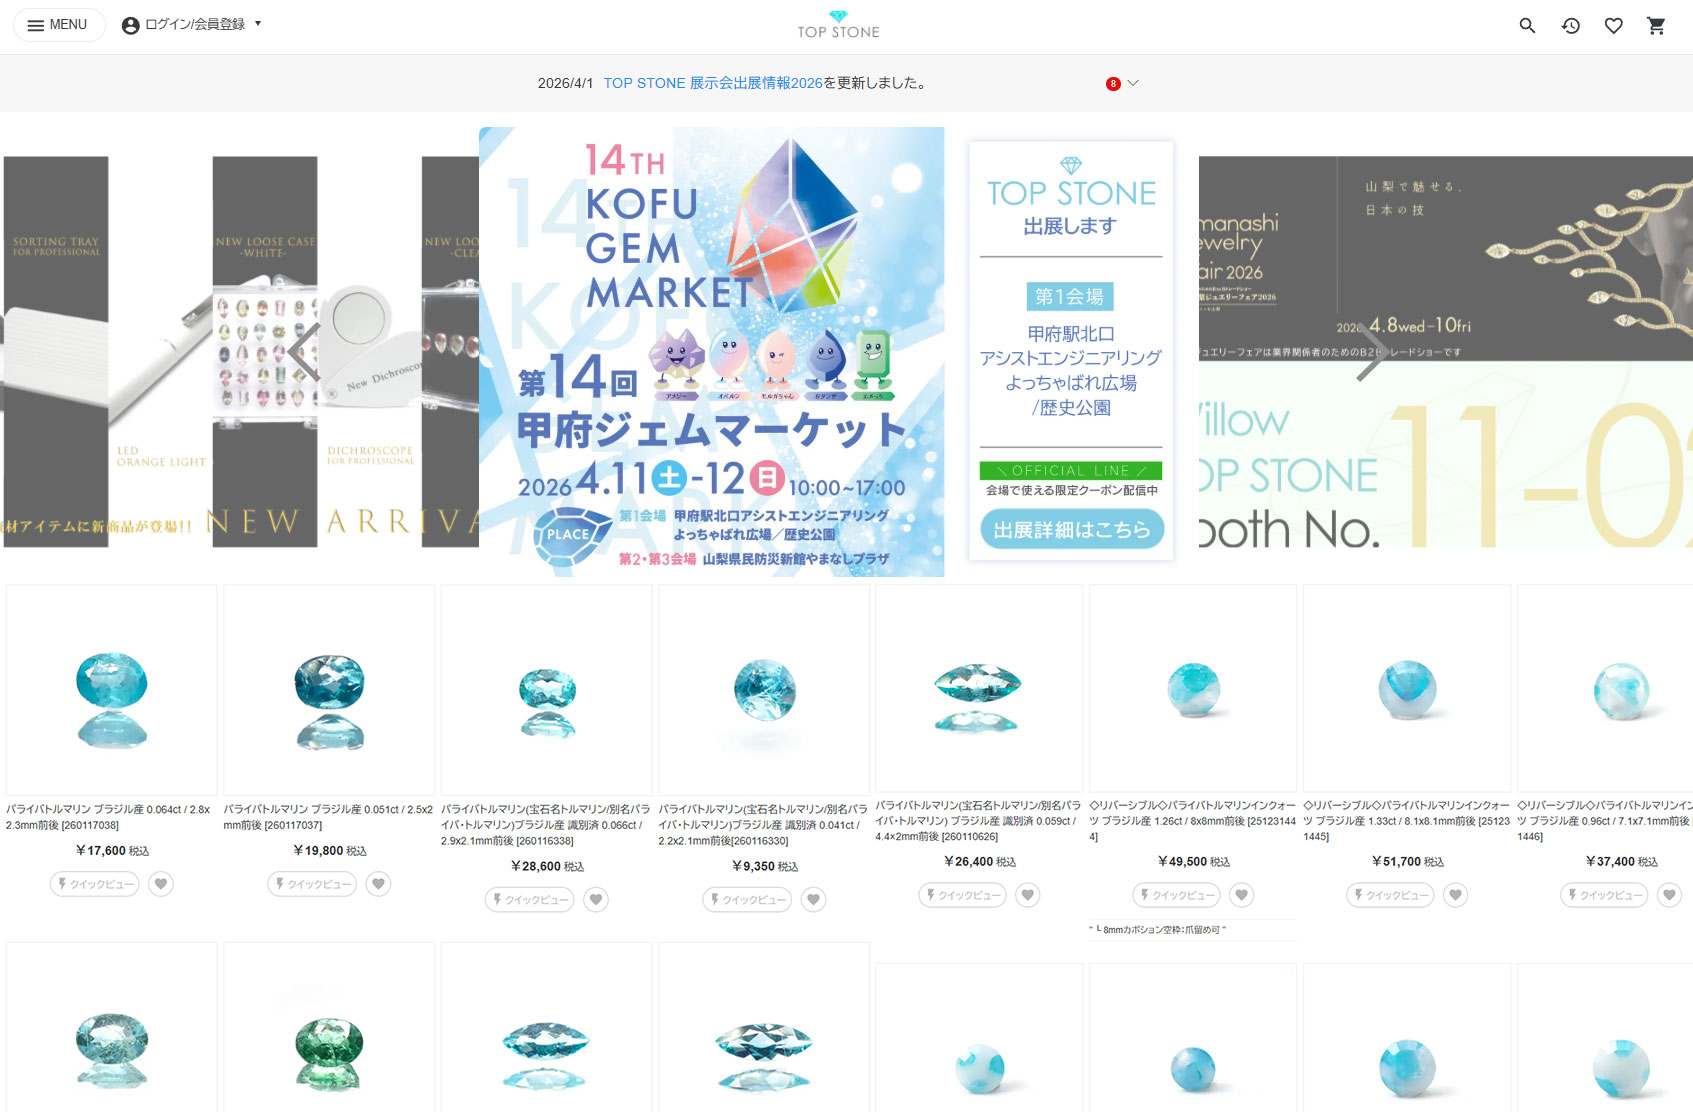Open quick view for ¥28,600 tourmaline

(530, 900)
